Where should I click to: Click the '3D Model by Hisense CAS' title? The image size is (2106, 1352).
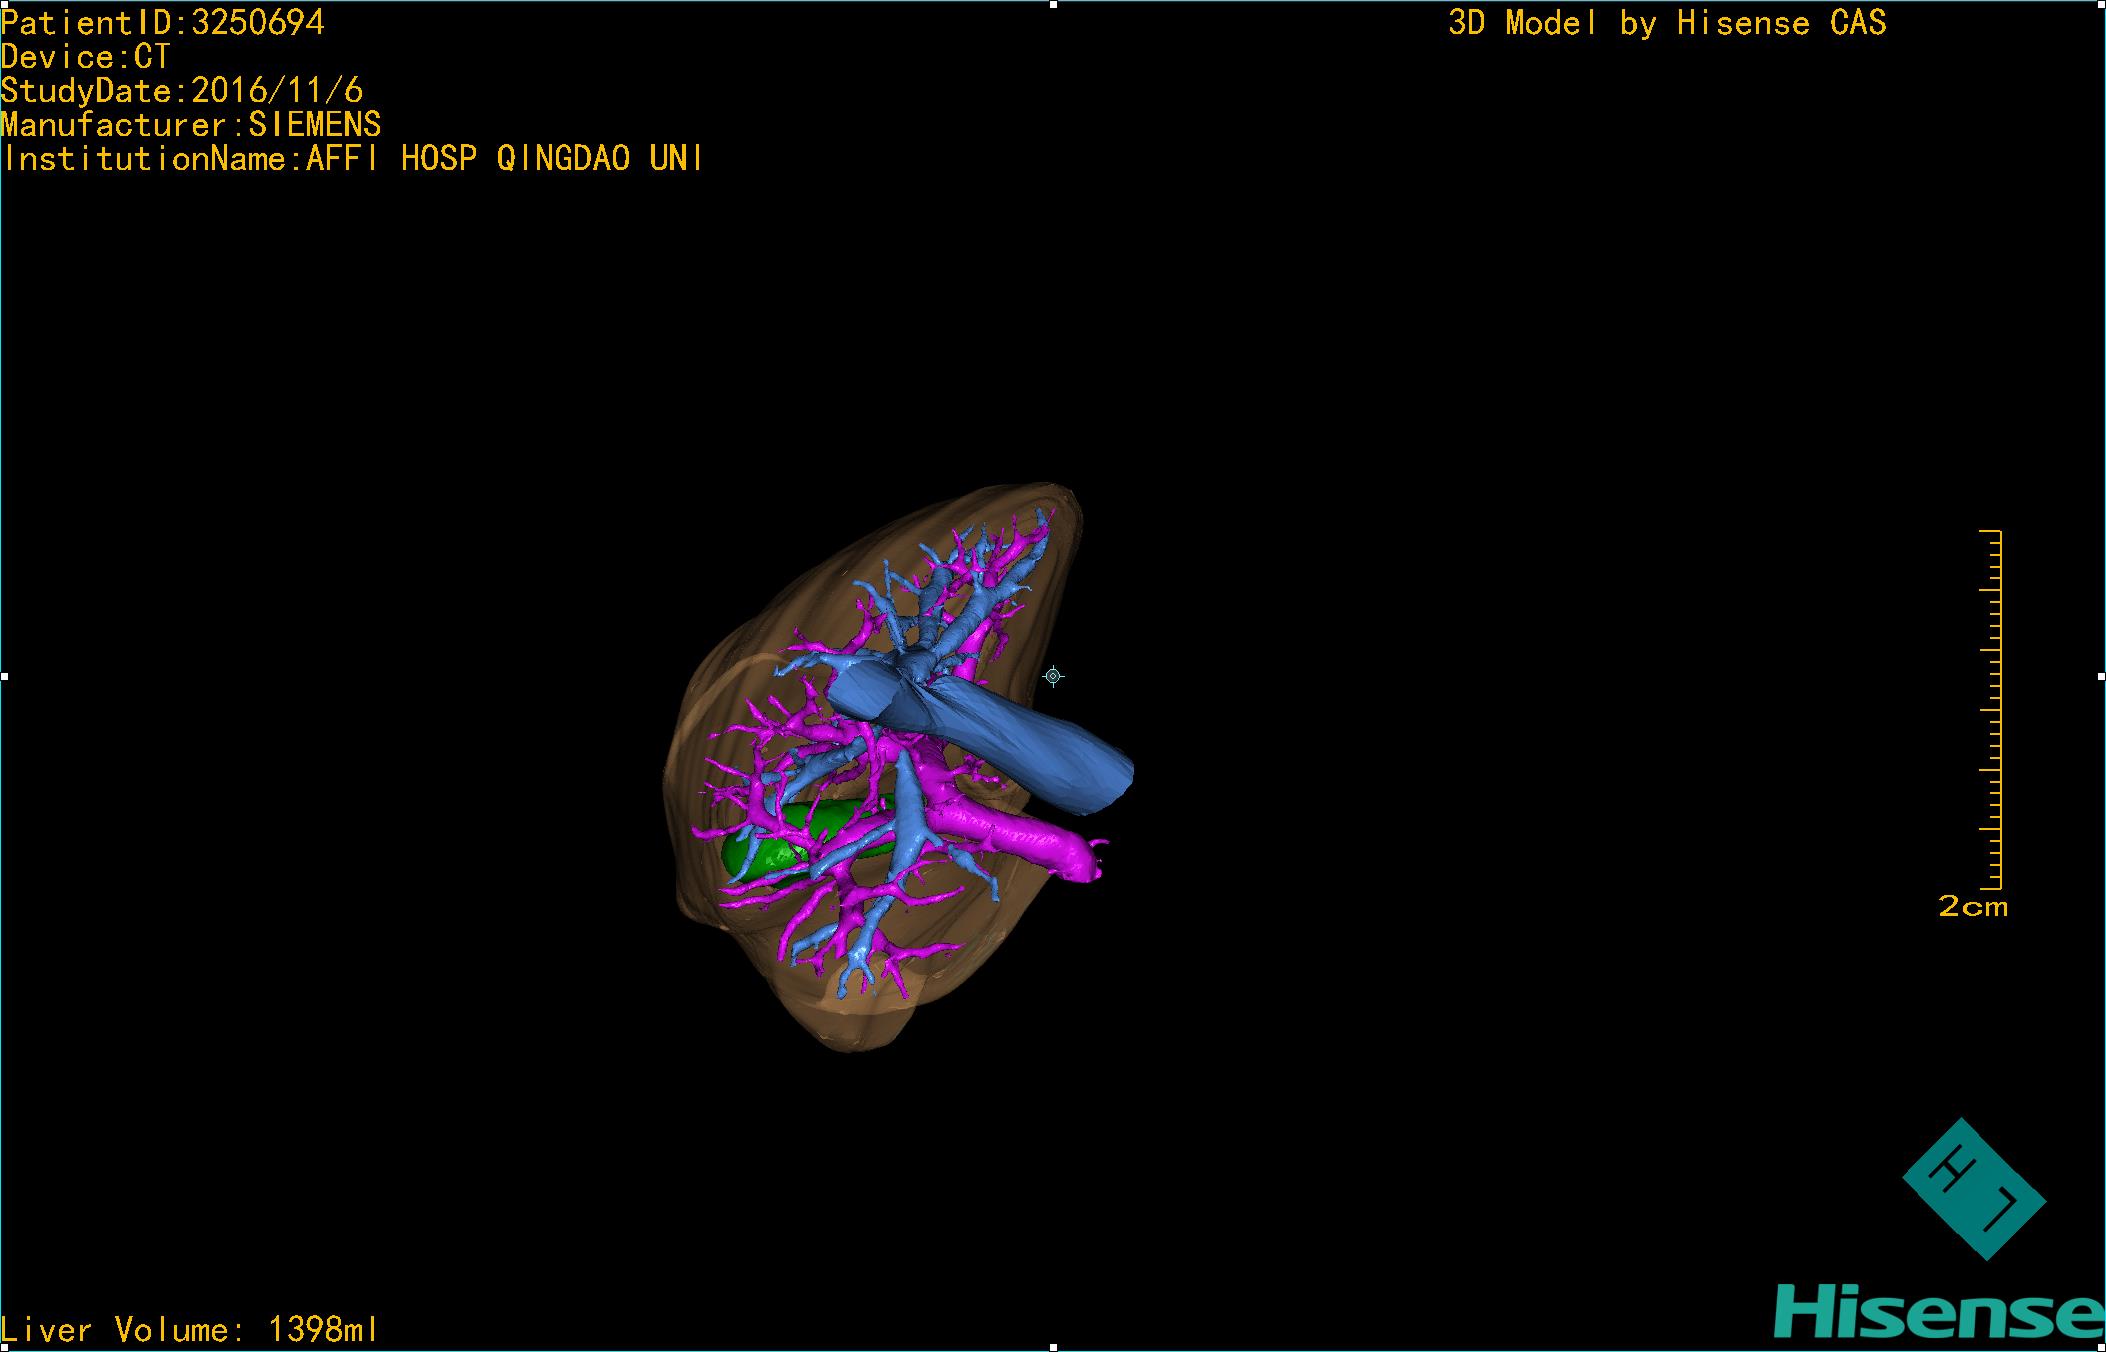coord(1667,23)
